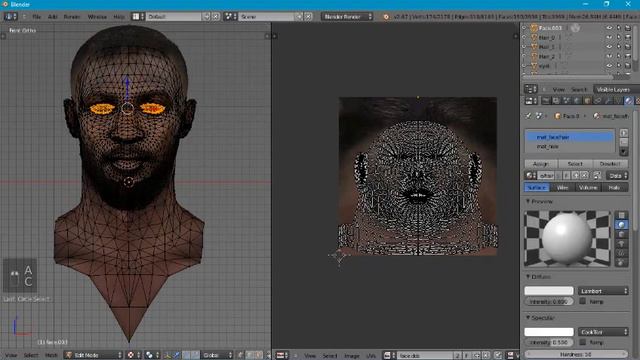Open the UV editor type selector icon

point(282,356)
